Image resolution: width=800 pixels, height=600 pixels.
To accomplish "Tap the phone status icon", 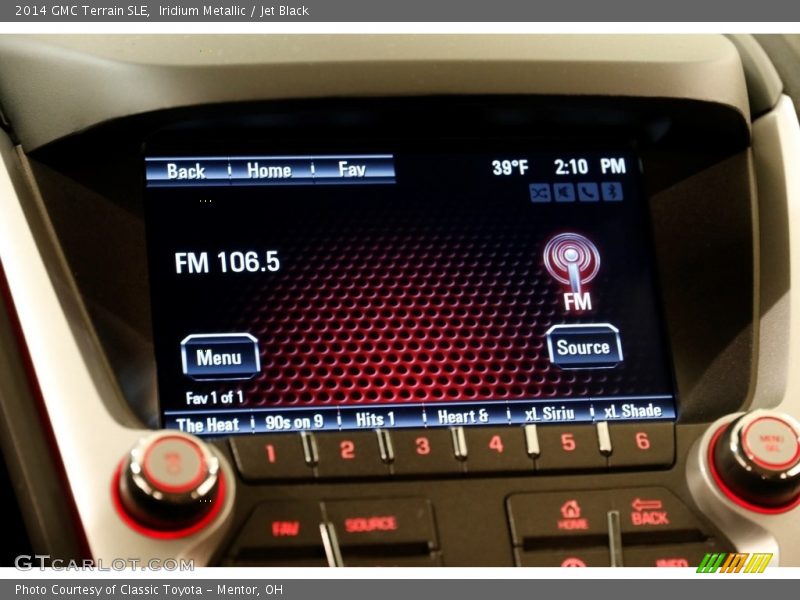I will (x=588, y=192).
